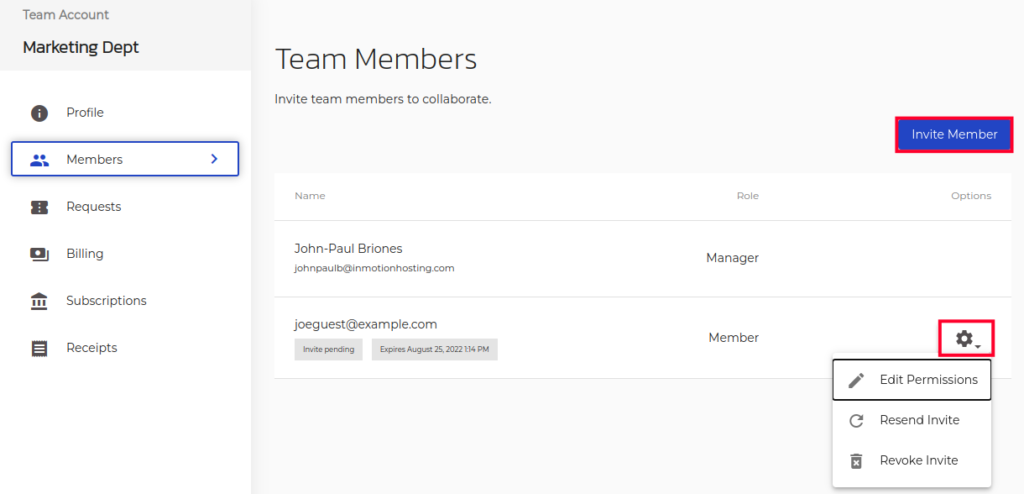Click the pencil icon beside Edit Permissions
This screenshot has height=494, width=1024.
856,380
